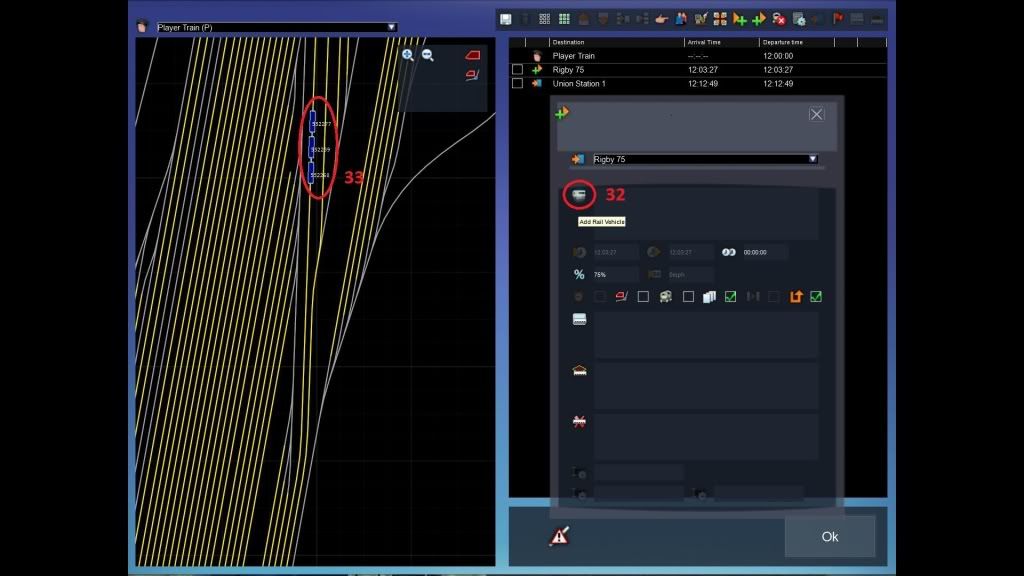Click the four orange squares toolbar icon

pos(720,19)
